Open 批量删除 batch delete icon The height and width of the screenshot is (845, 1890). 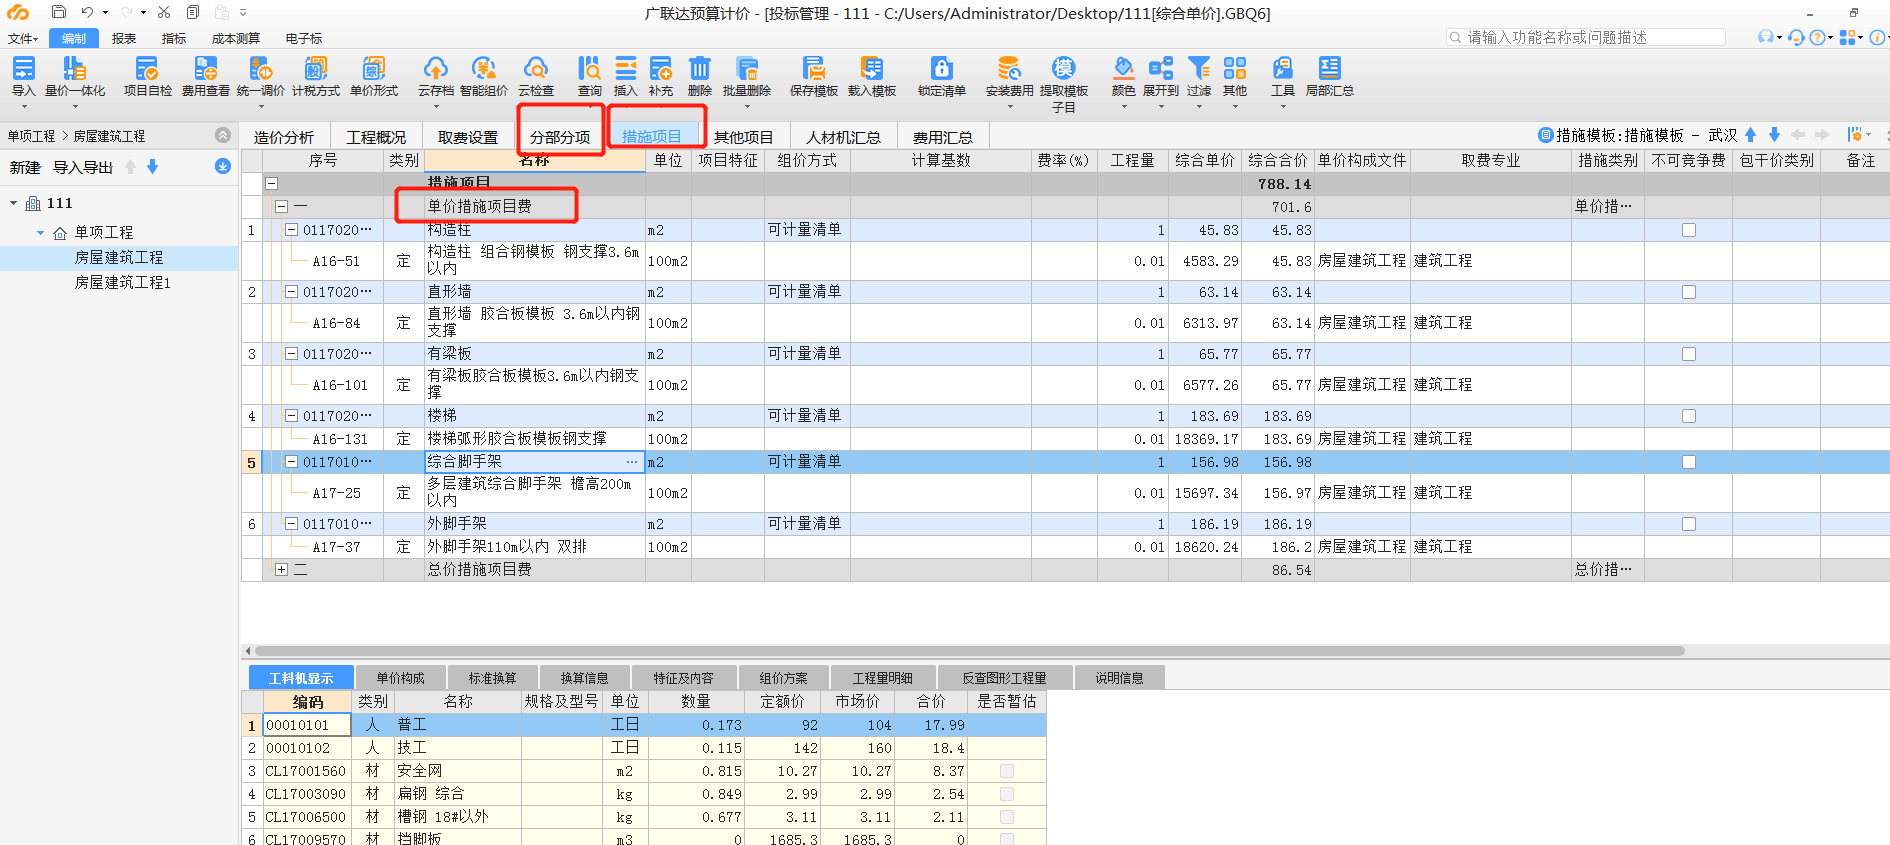coord(747,68)
